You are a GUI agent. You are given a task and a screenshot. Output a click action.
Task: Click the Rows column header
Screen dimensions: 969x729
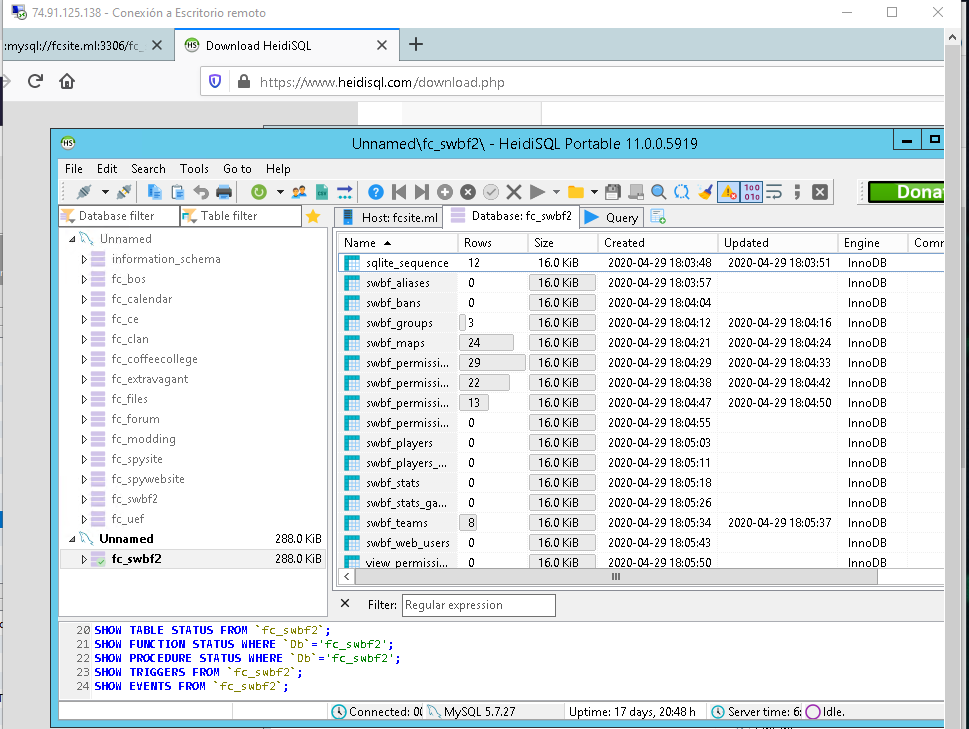[x=478, y=243]
